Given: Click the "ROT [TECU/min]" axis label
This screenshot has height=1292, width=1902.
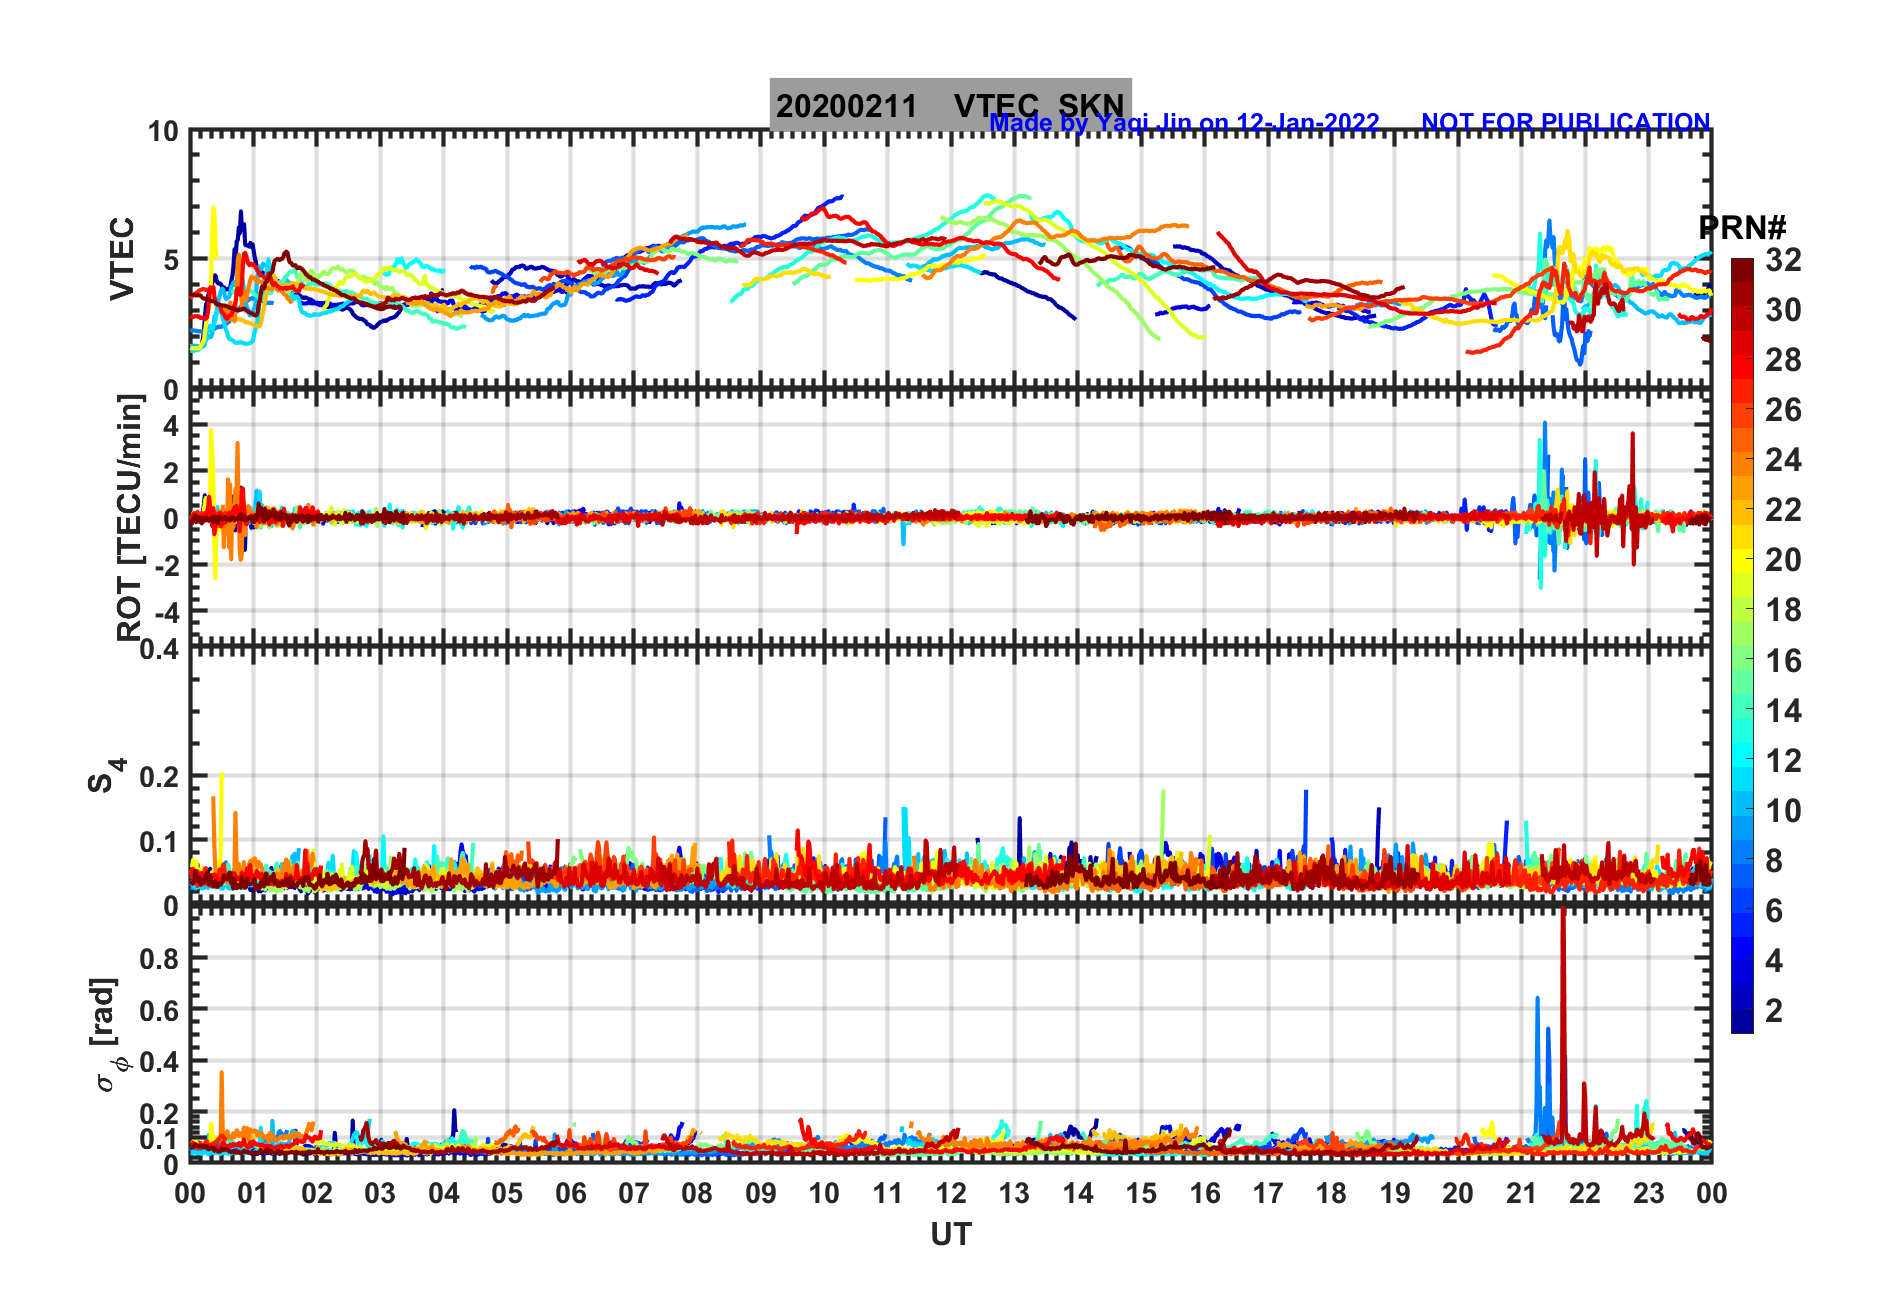Looking at the screenshot, I should [131, 517].
